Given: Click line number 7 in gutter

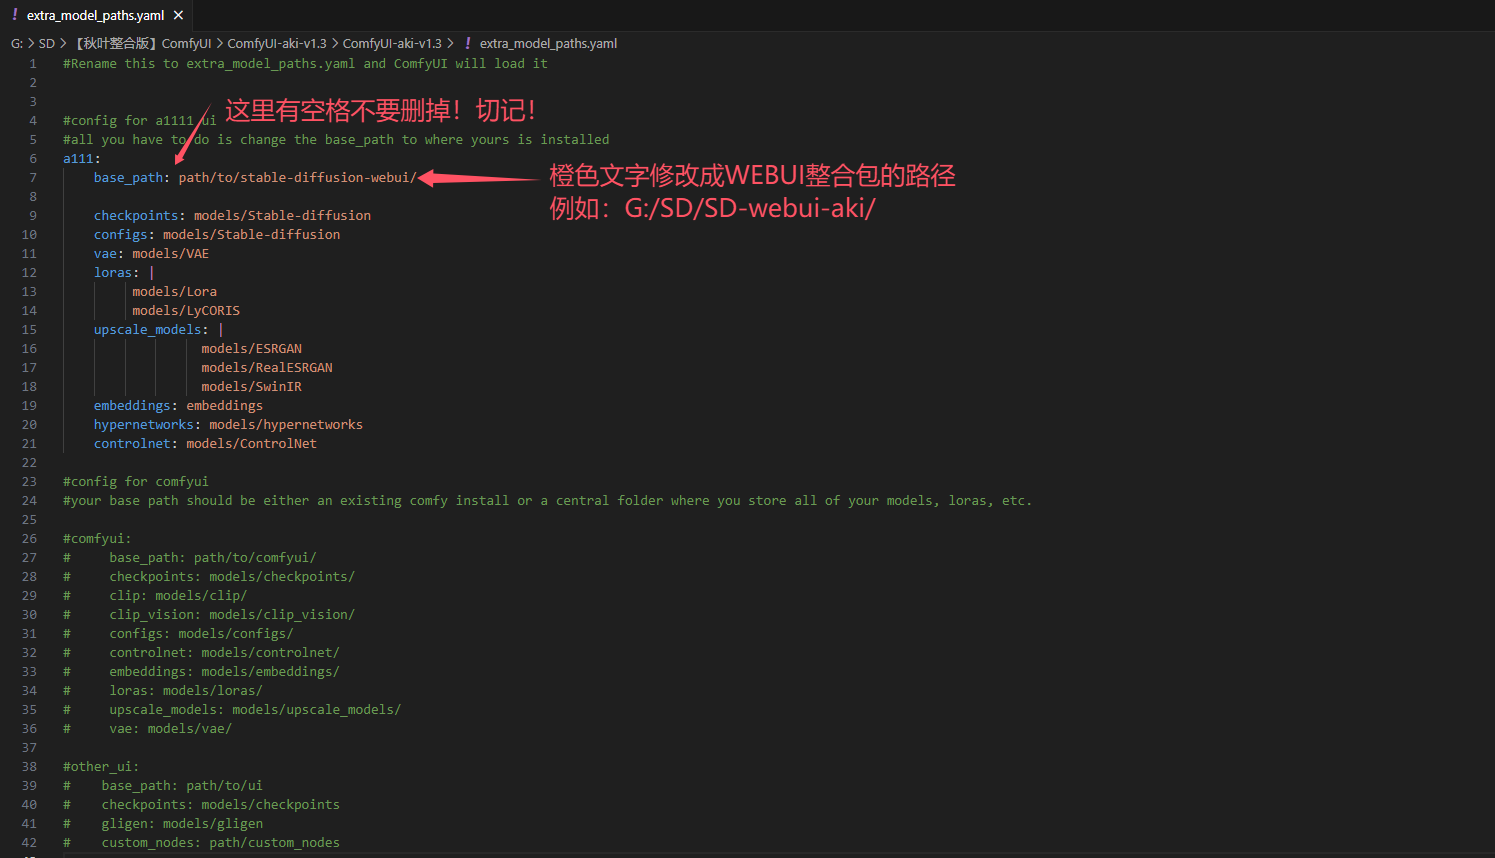Looking at the screenshot, I should (32, 177).
